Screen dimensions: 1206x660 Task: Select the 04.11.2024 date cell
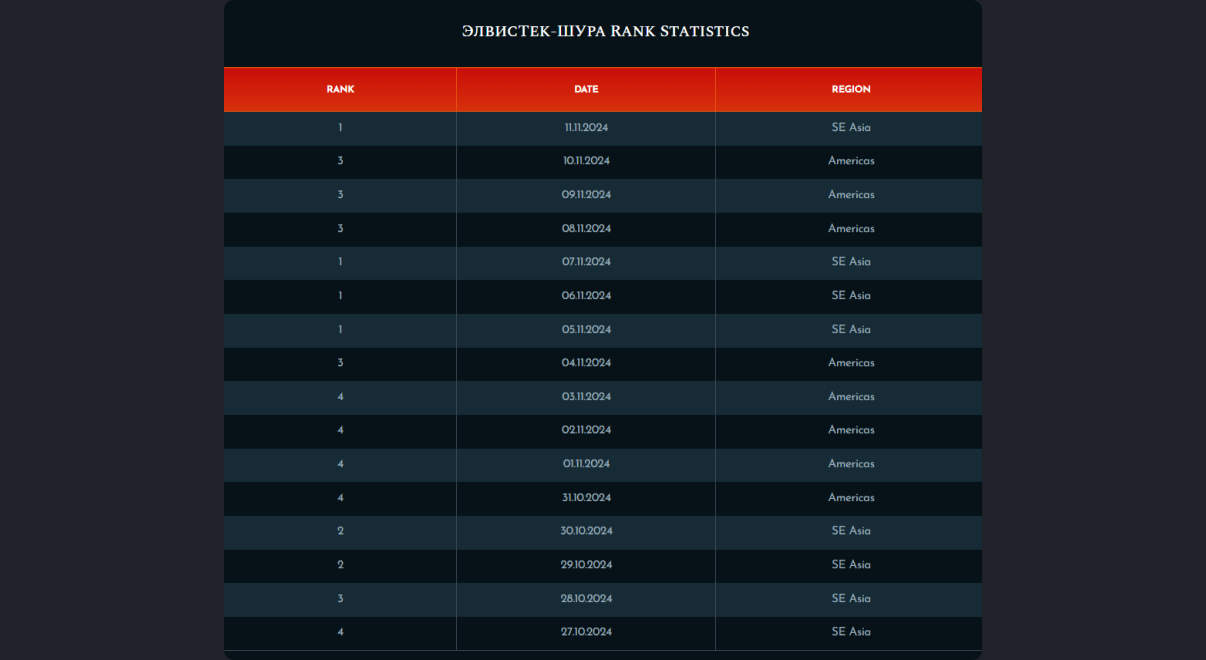[586, 363]
